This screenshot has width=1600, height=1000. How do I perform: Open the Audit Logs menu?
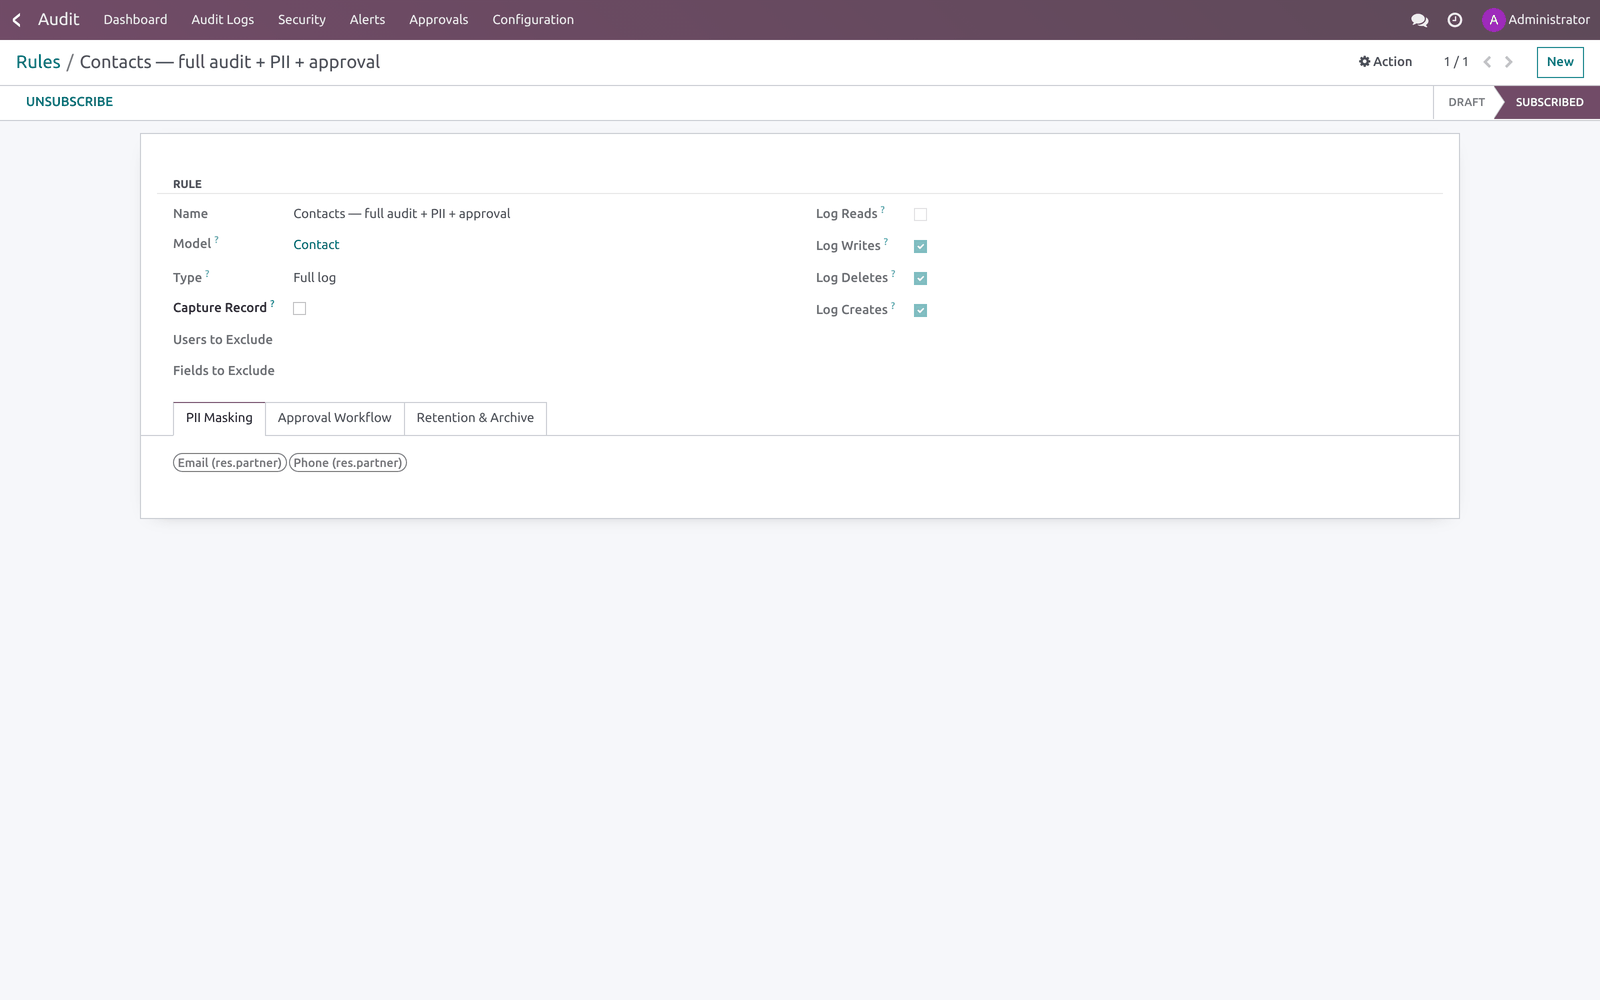pyautogui.click(x=222, y=20)
